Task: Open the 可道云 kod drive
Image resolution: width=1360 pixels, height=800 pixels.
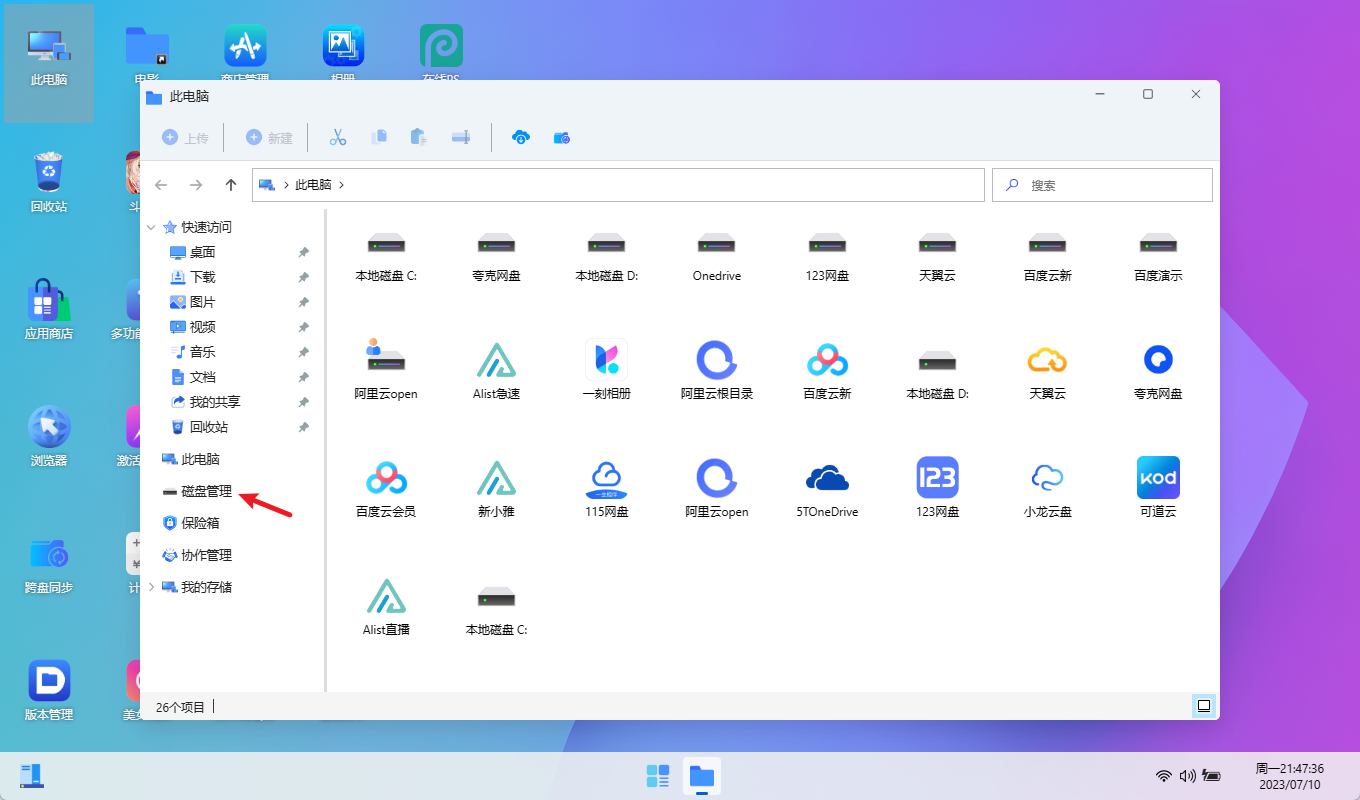Action: click(x=1157, y=478)
